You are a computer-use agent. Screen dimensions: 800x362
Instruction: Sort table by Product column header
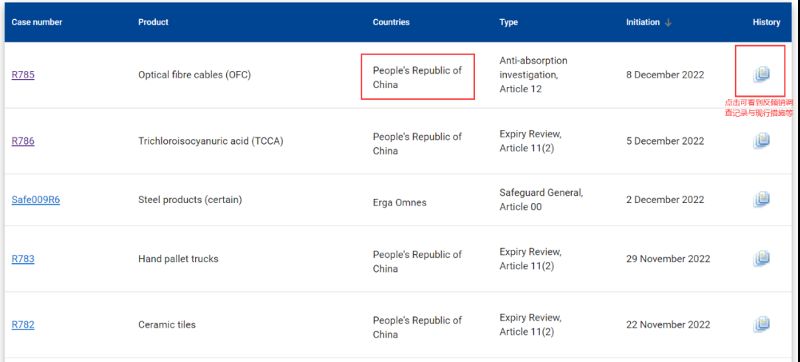pos(153,22)
